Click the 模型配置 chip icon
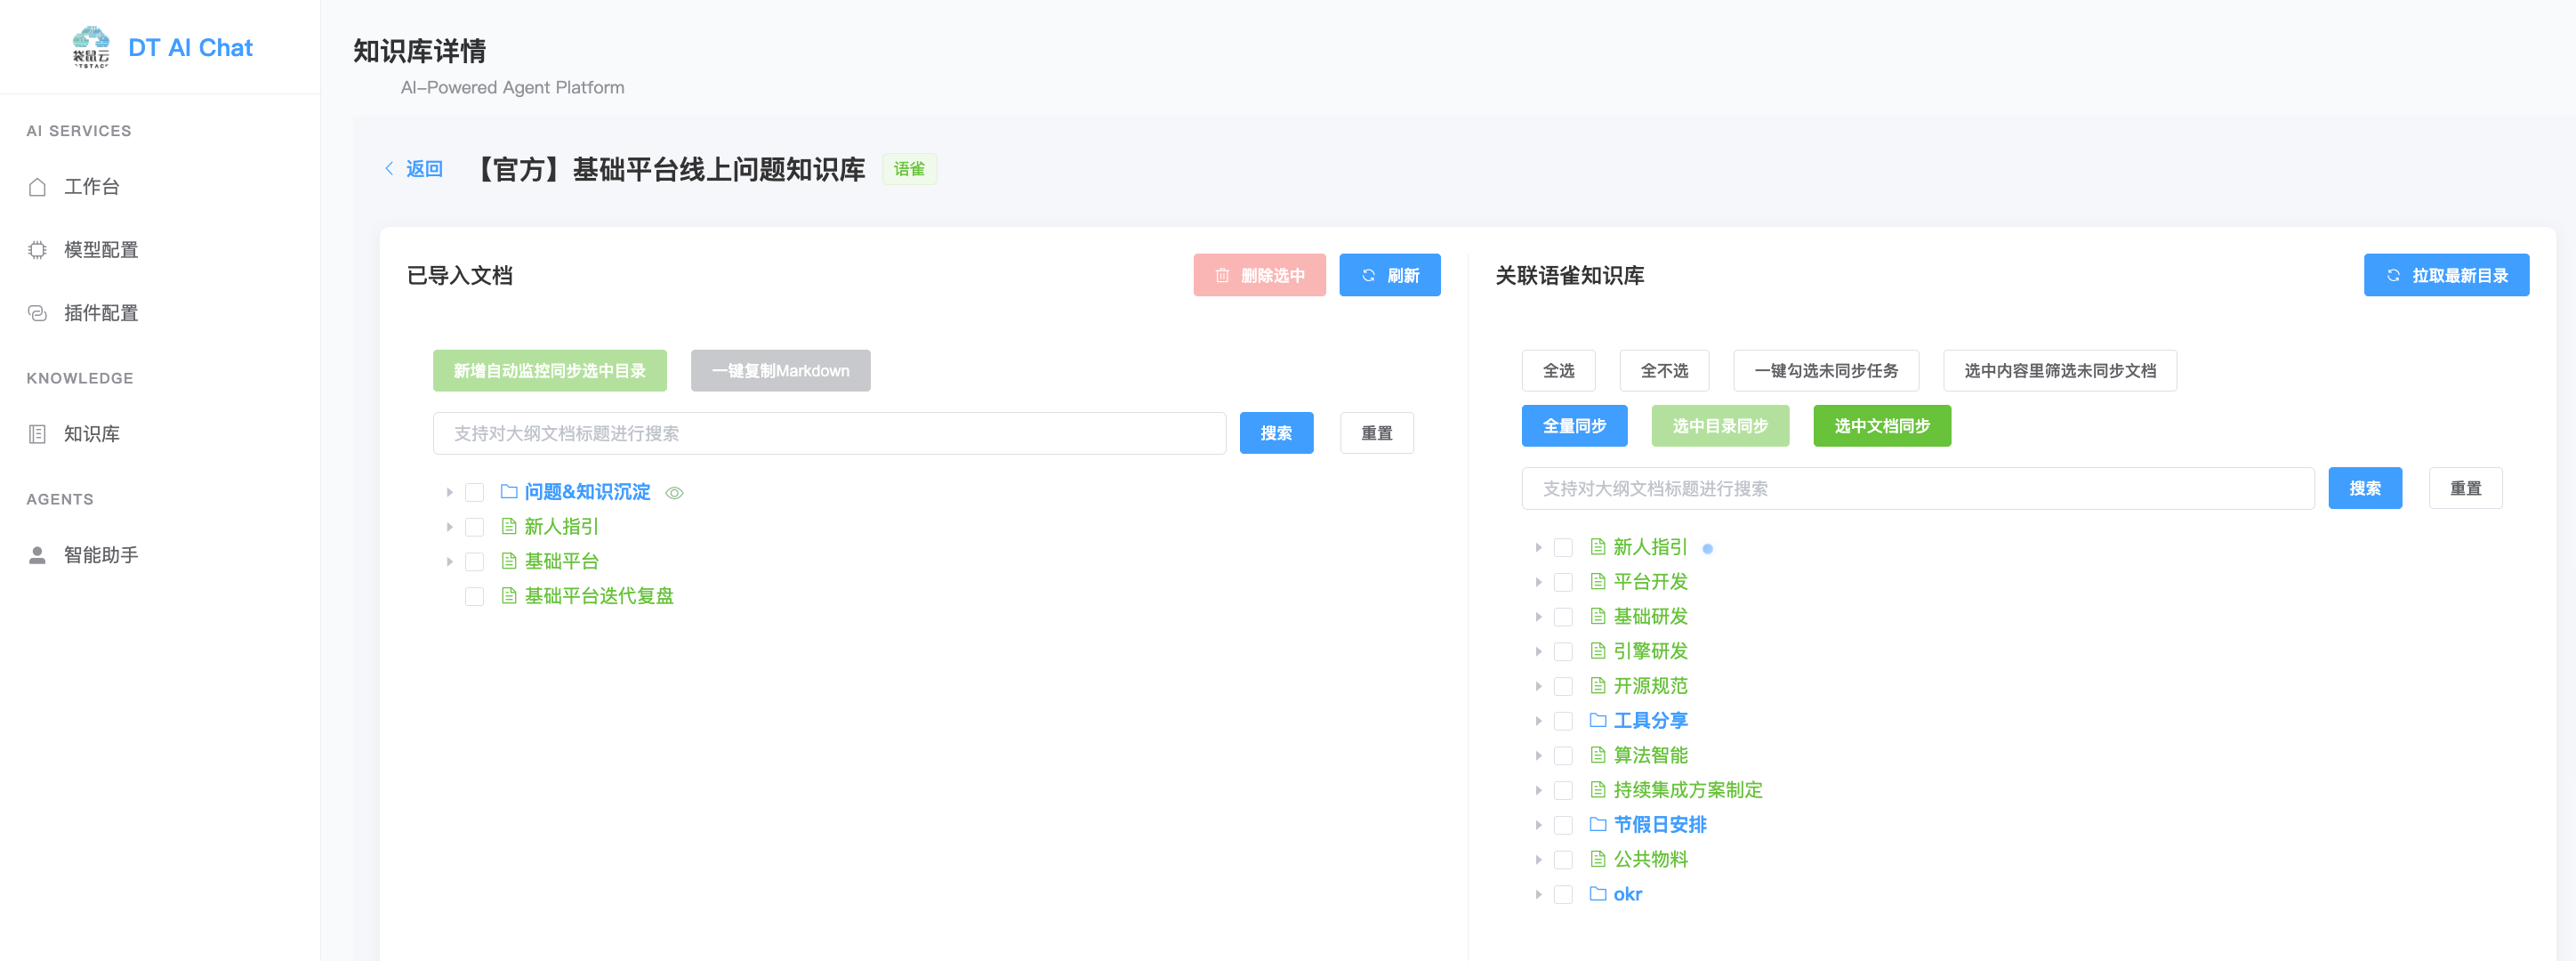 coord(37,250)
